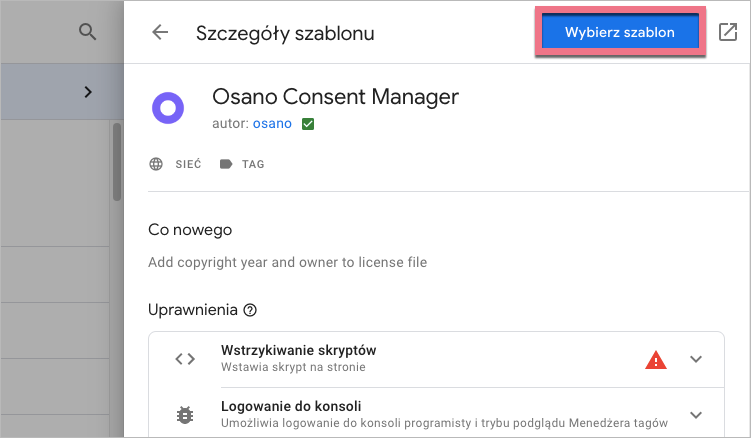Image resolution: width=751 pixels, height=438 pixels.
Task: Open template in new window icon
Action: click(727, 32)
